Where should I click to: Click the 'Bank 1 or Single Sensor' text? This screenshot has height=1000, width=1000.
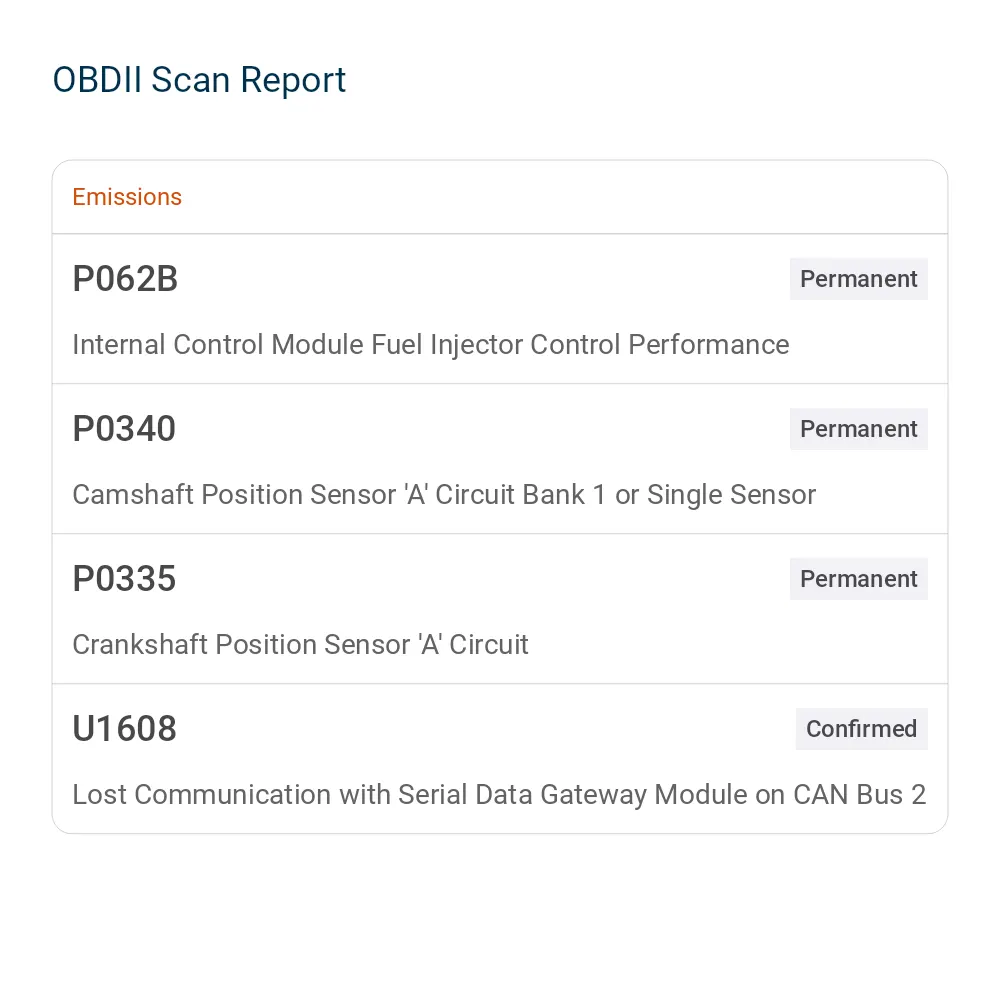[669, 494]
